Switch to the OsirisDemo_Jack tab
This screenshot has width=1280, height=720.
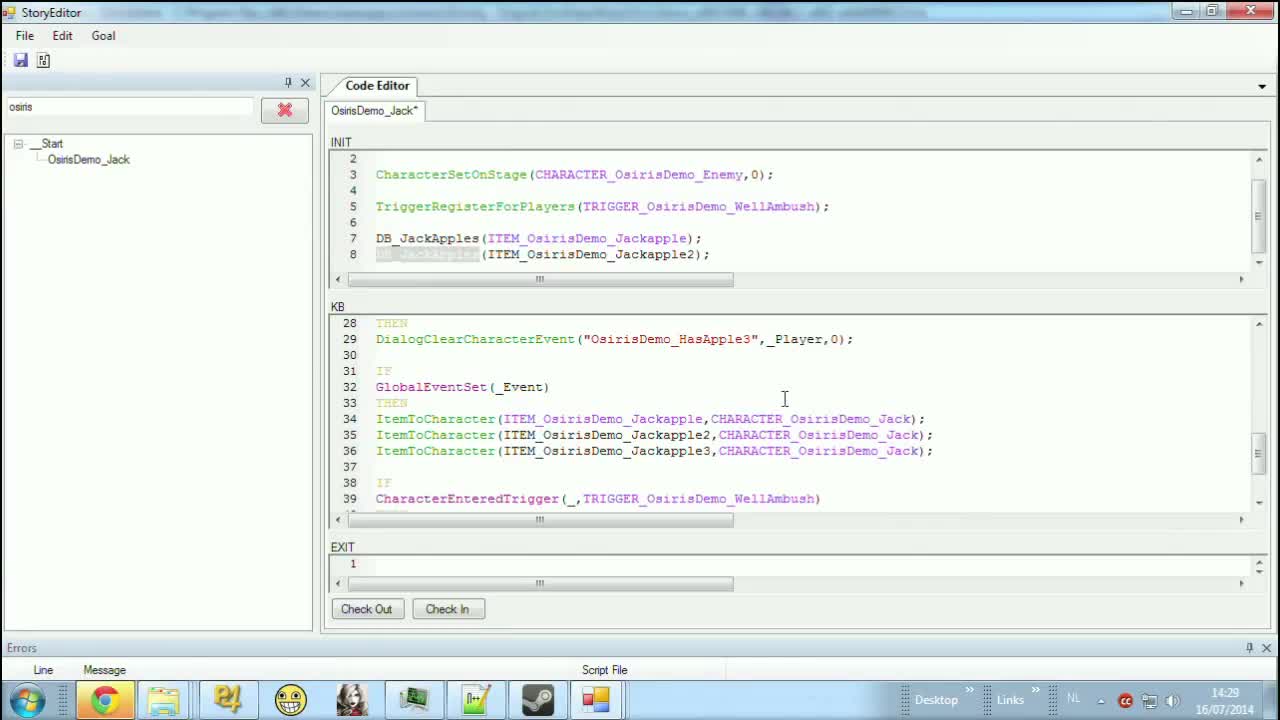373,110
